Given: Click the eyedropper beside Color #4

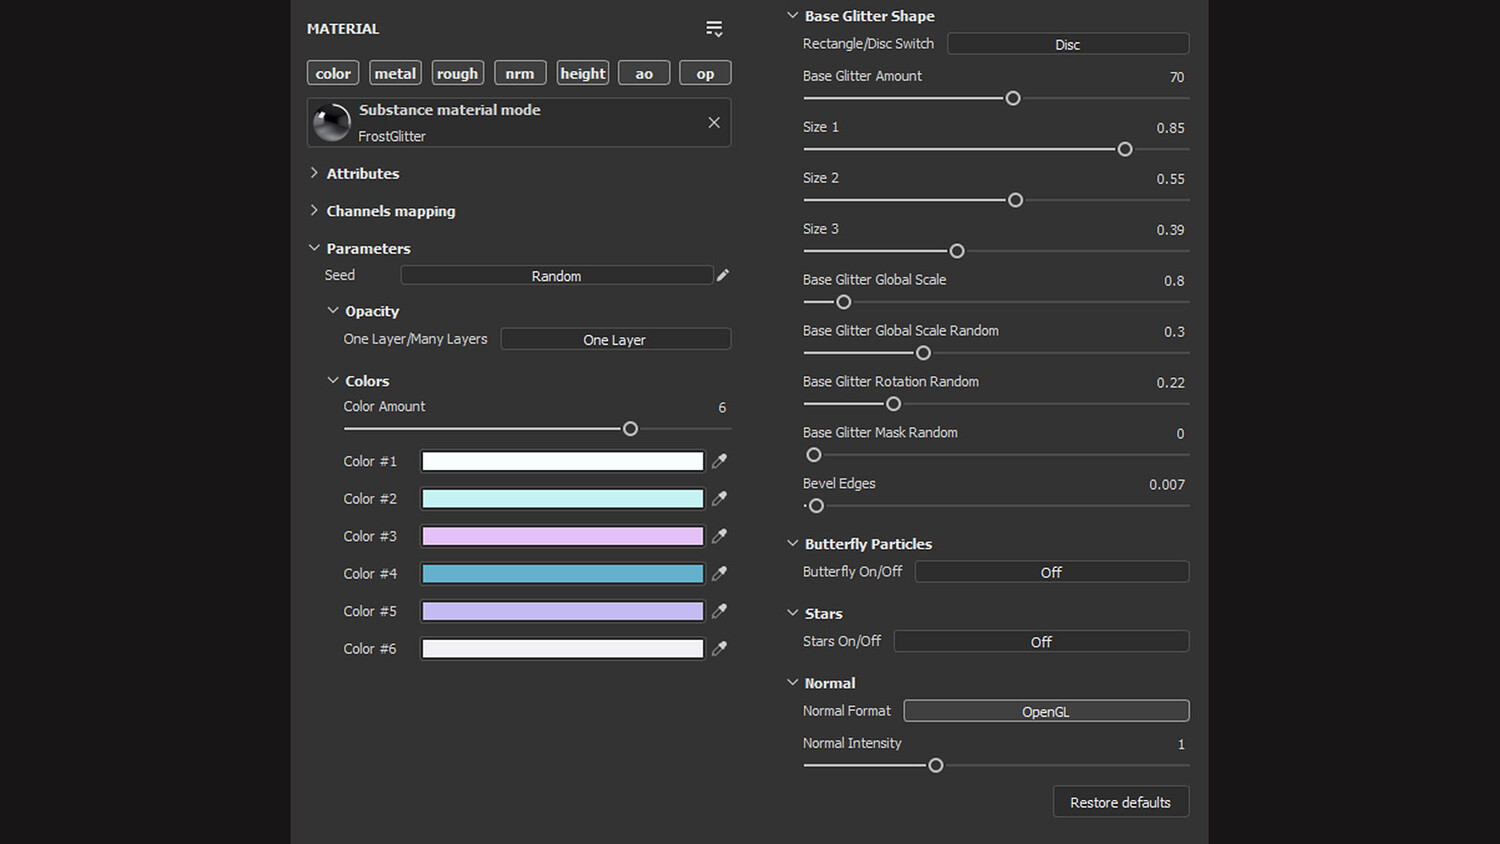Looking at the screenshot, I should 719,573.
